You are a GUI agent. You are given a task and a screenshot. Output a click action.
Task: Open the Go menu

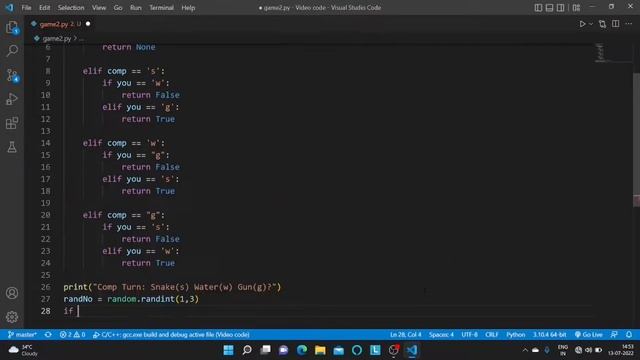tap(118, 8)
